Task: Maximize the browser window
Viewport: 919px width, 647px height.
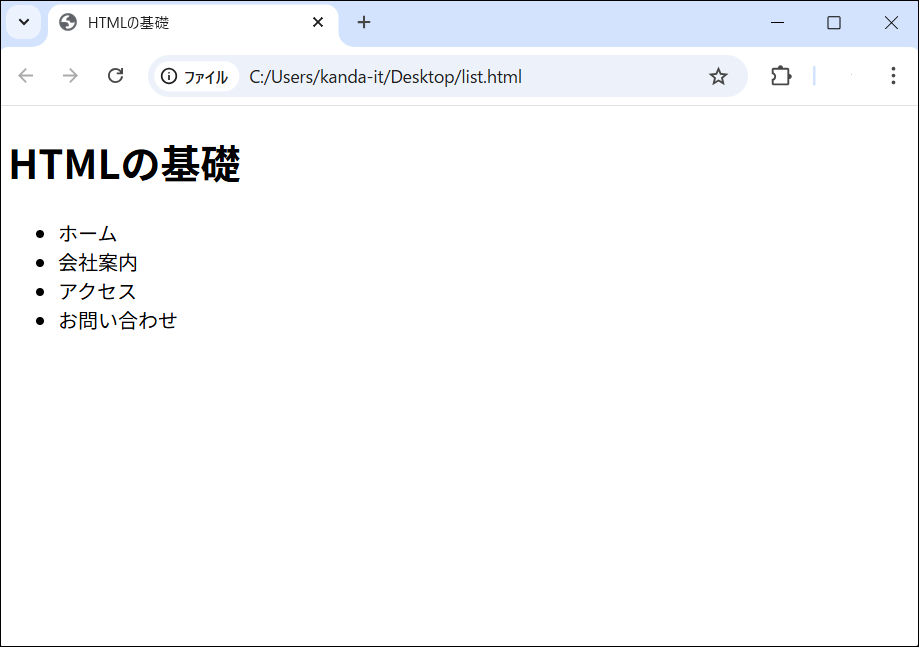Action: coord(834,23)
